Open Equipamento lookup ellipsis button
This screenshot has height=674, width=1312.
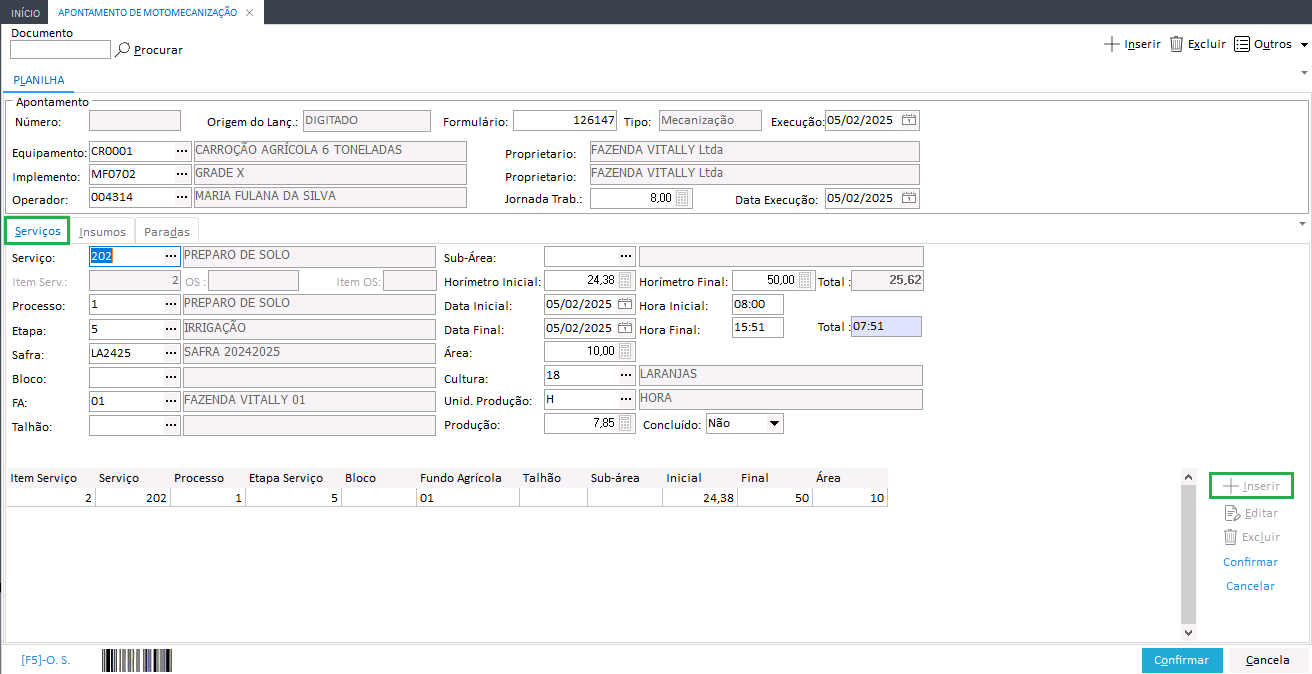click(182, 151)
